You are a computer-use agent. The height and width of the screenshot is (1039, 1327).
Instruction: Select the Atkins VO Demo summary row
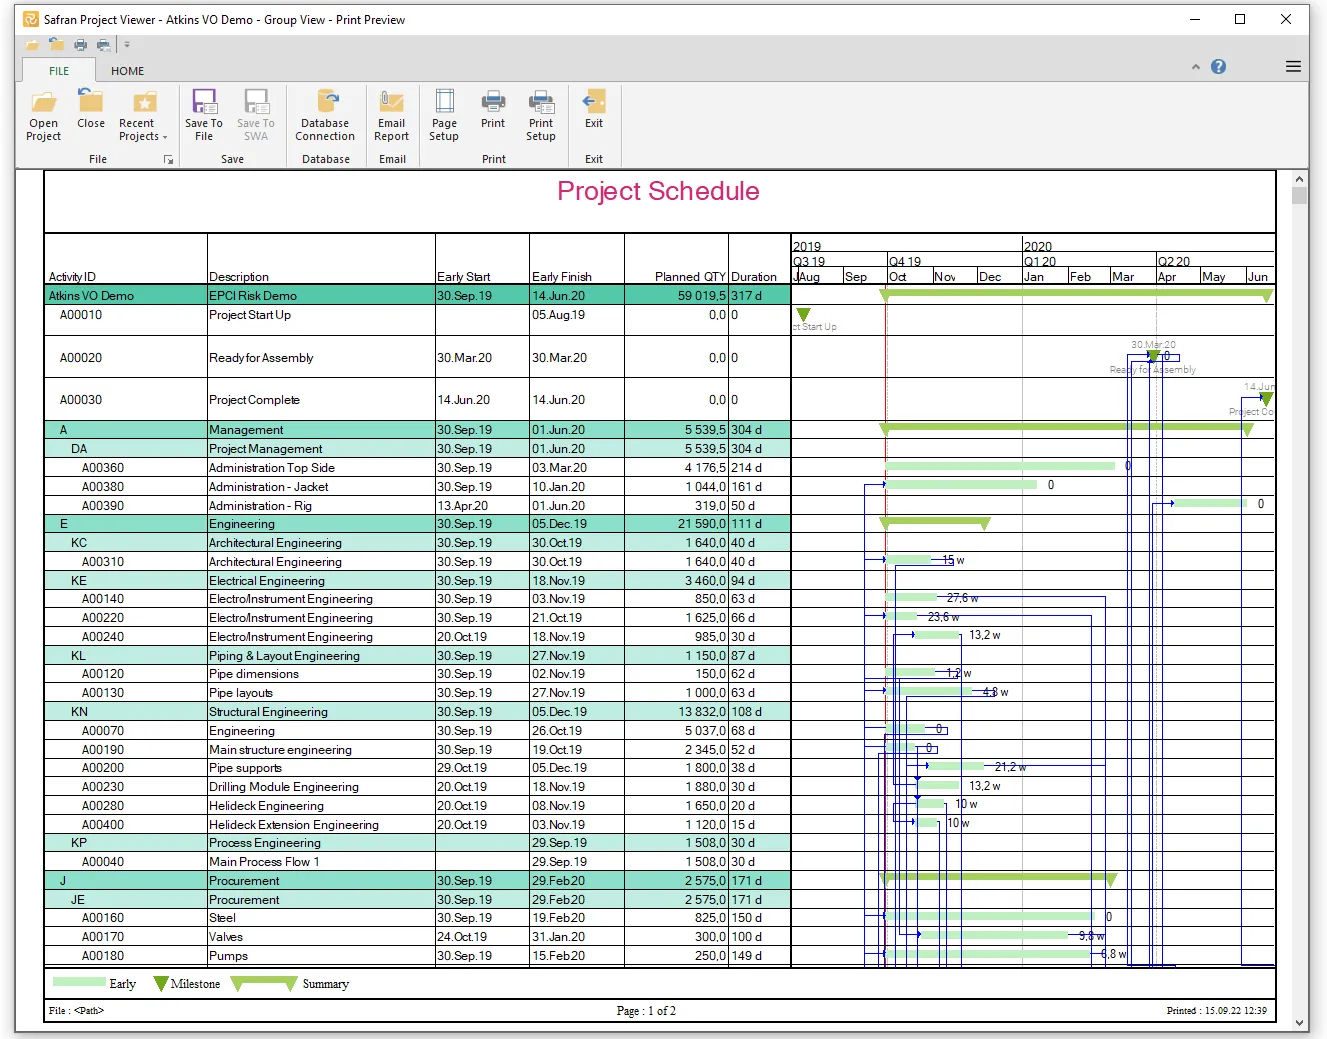click(417, 296)
